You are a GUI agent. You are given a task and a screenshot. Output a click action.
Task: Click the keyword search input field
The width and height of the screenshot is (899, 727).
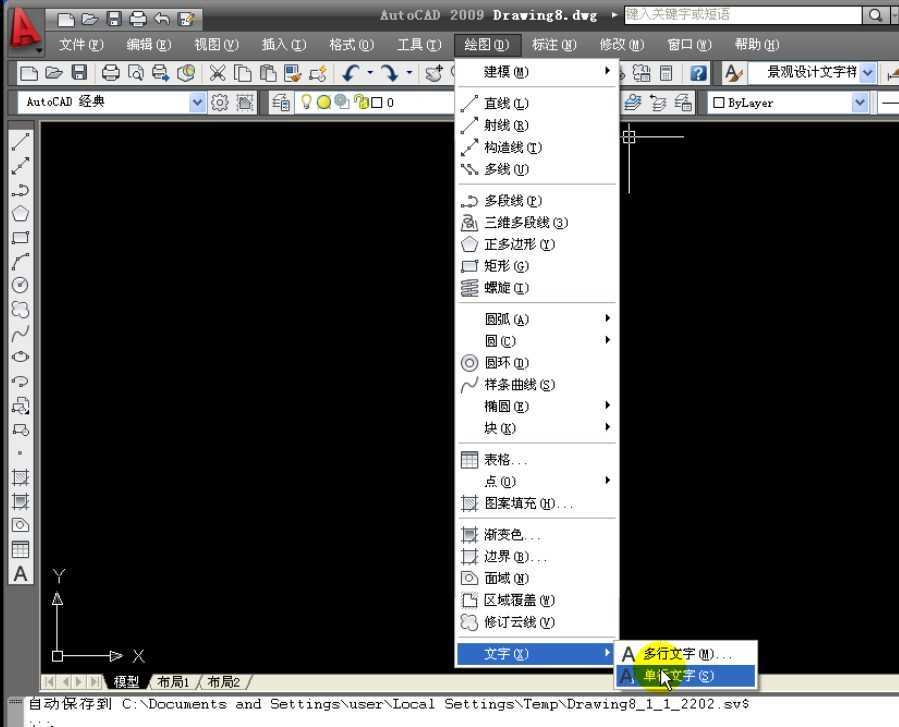(742, 15)
